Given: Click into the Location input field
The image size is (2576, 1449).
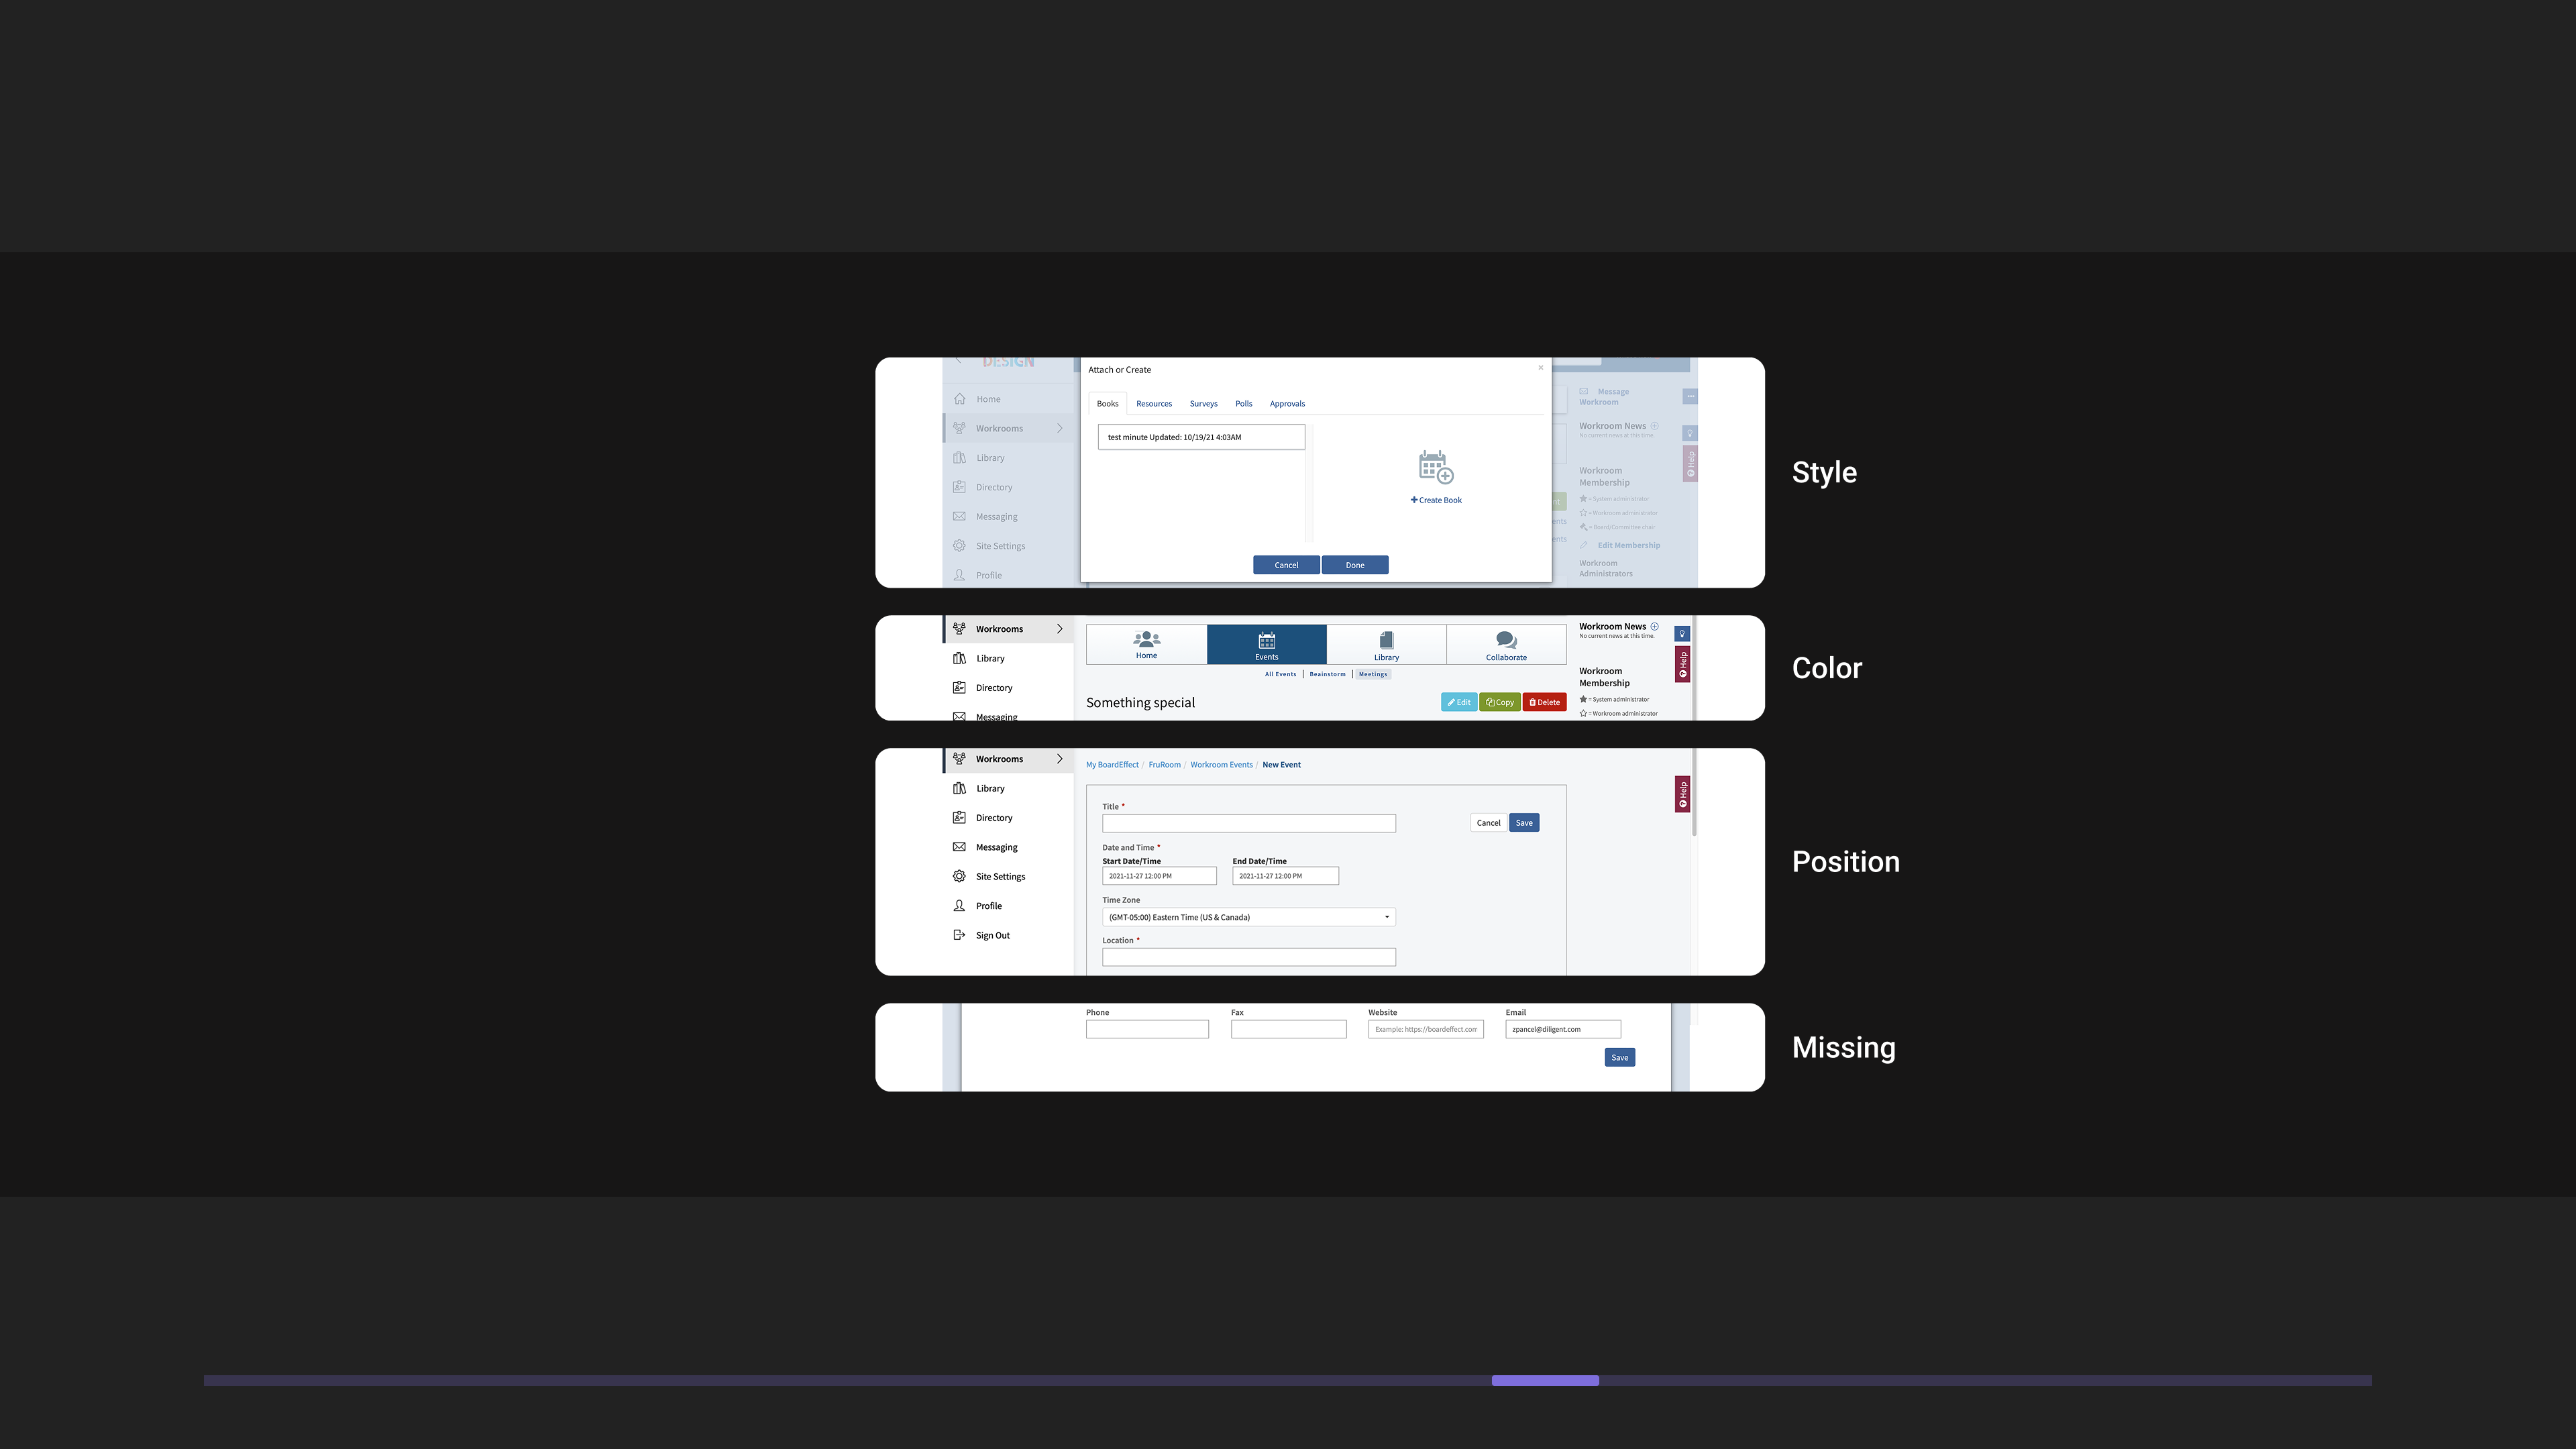Looking at the screenshot, I should coord(1248,957).
